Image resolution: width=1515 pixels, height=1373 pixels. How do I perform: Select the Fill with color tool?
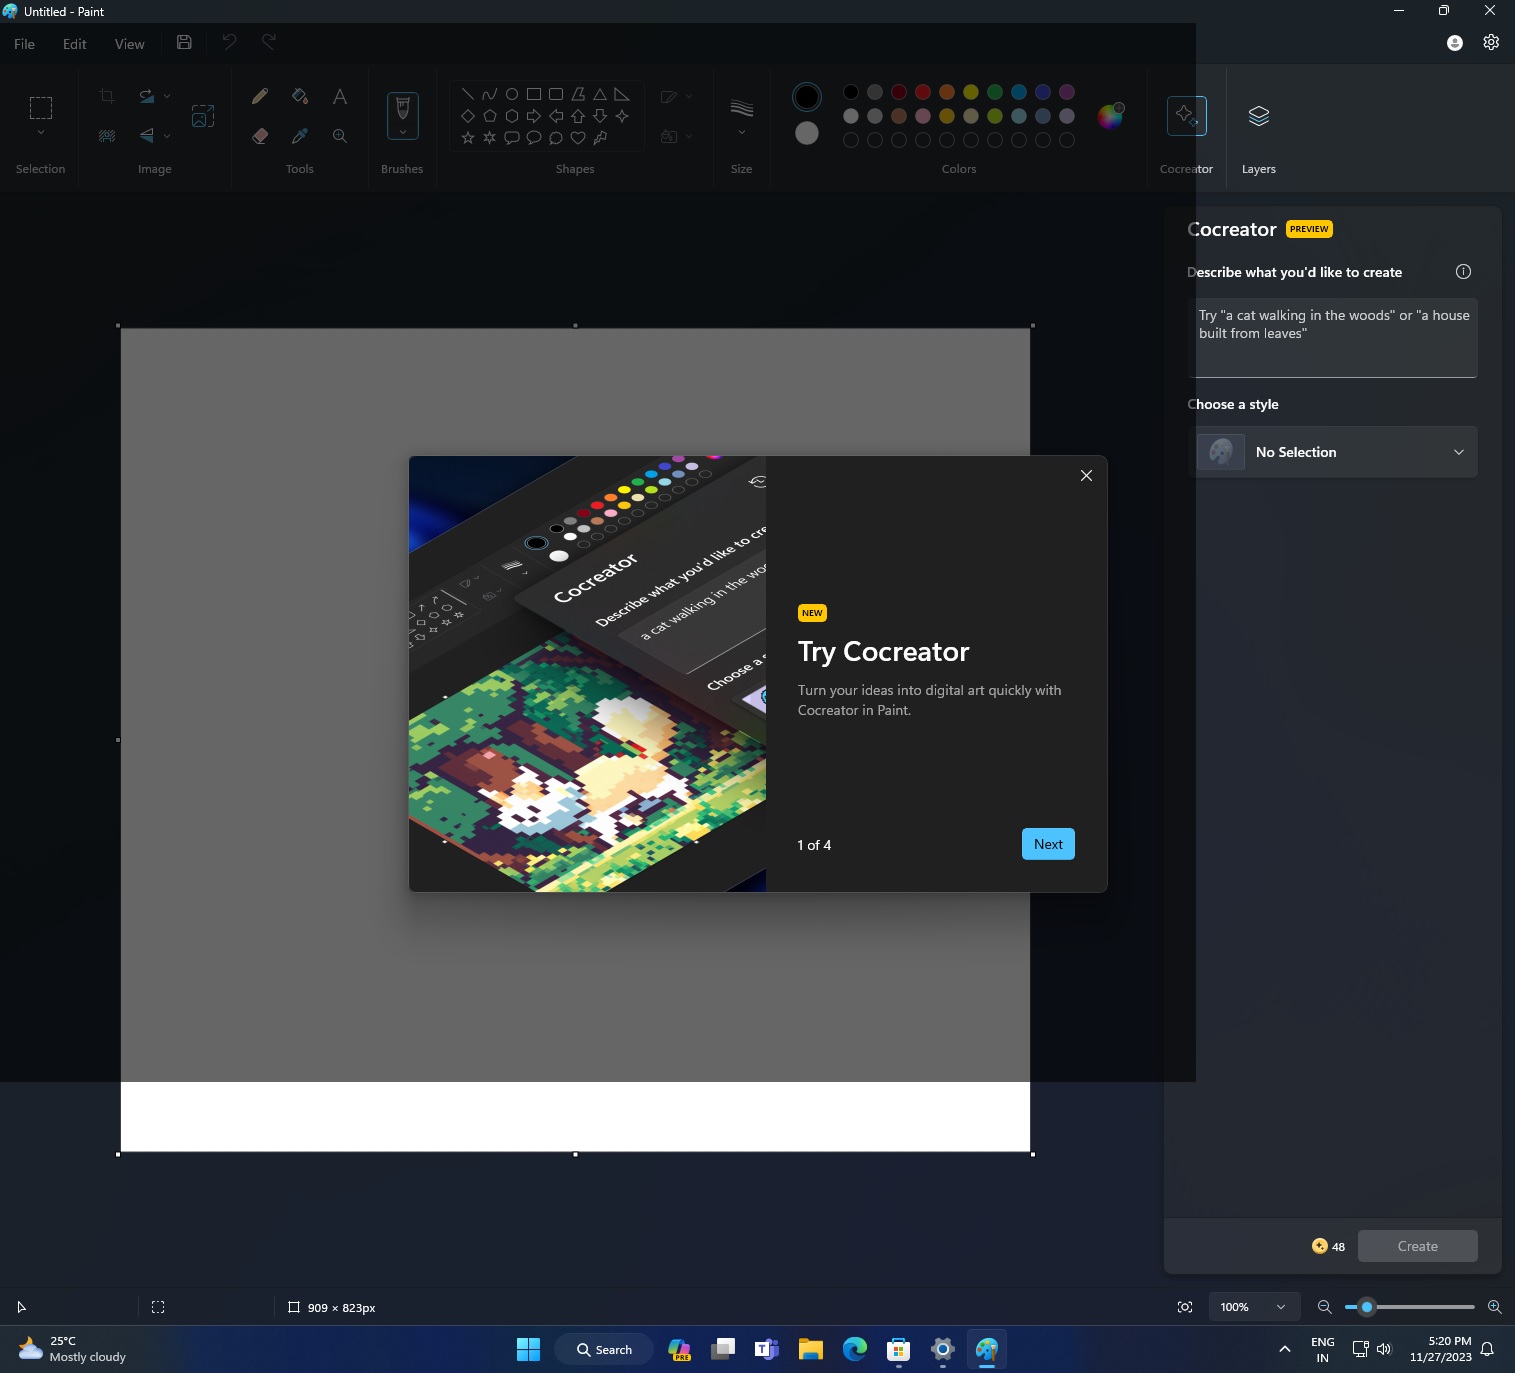(x=299, y=95)
